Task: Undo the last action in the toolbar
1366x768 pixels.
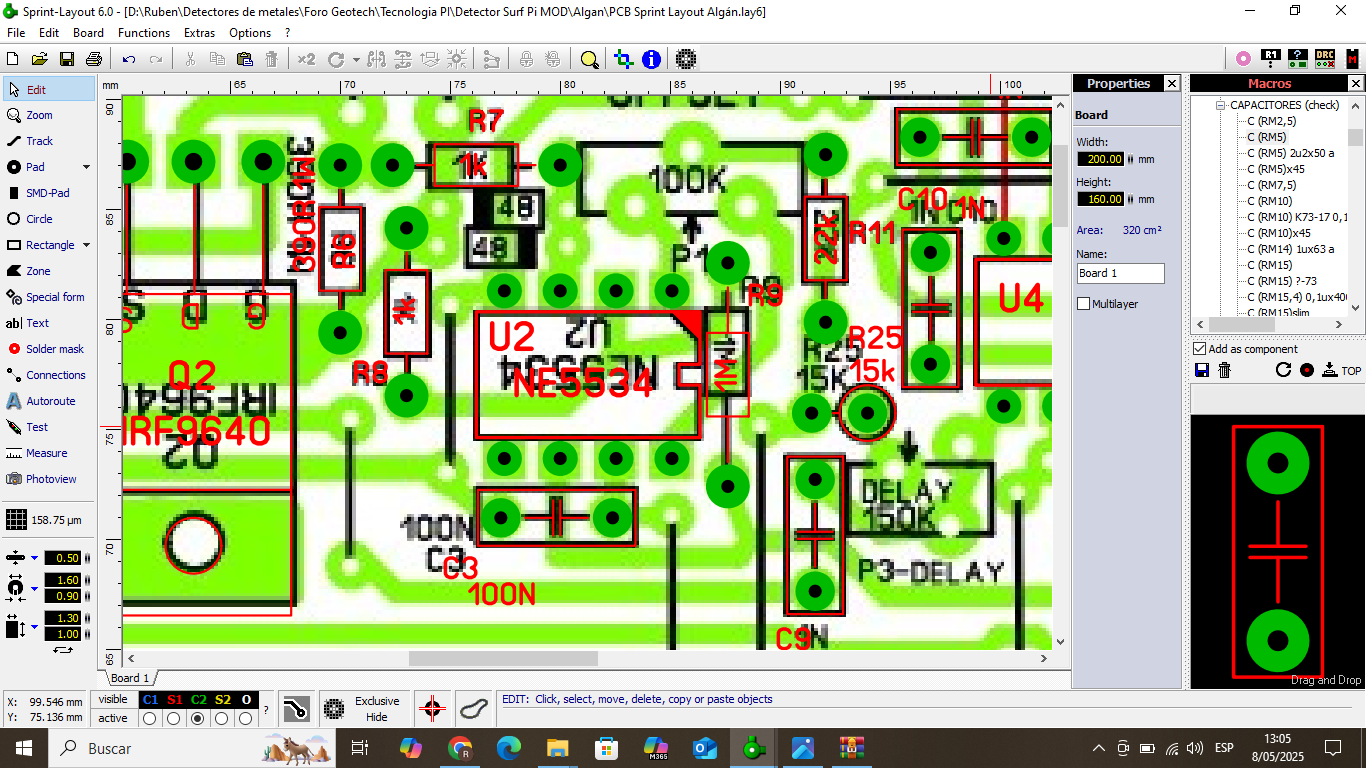Action: tap(129, 59)
